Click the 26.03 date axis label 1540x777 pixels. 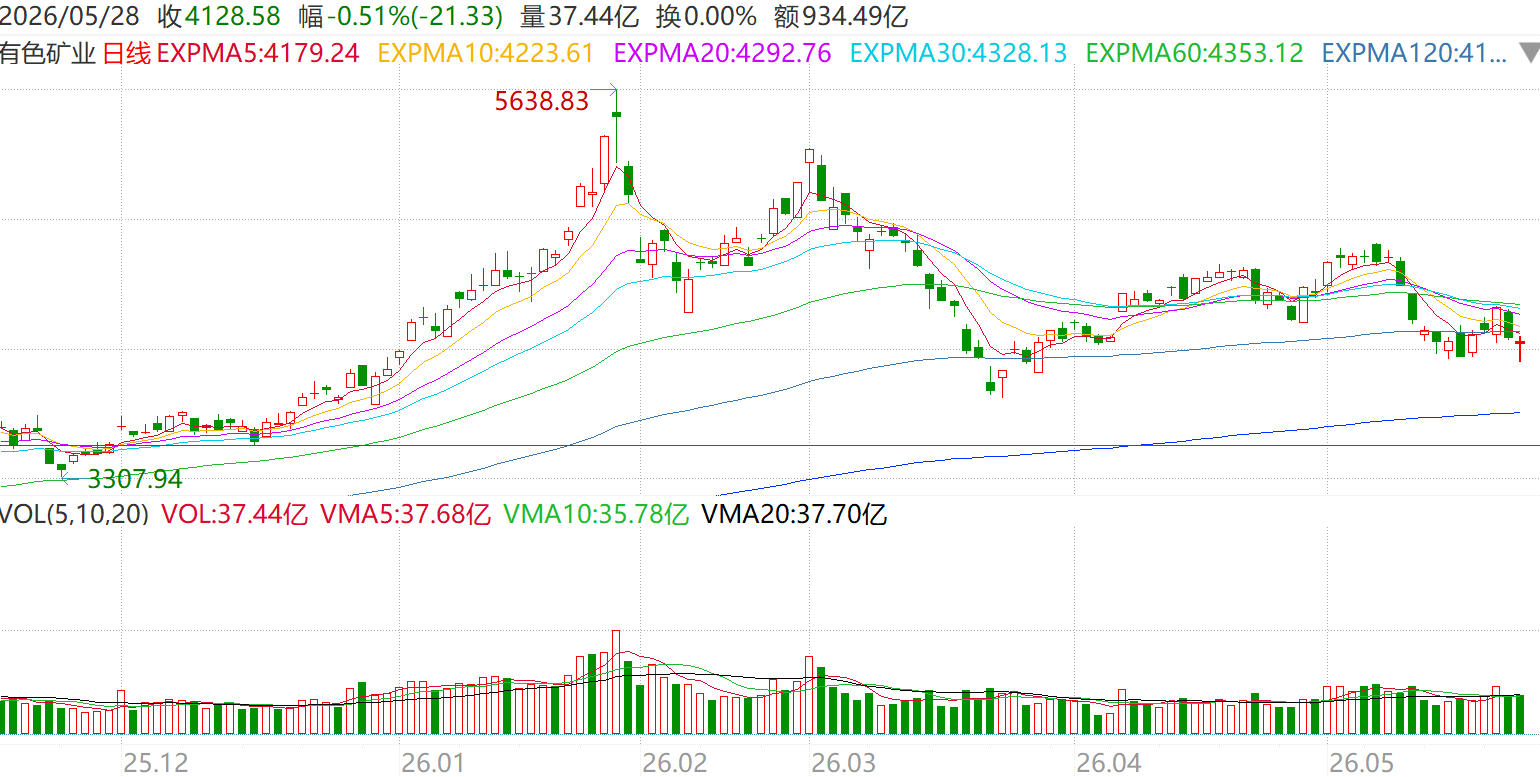[843, 763]
